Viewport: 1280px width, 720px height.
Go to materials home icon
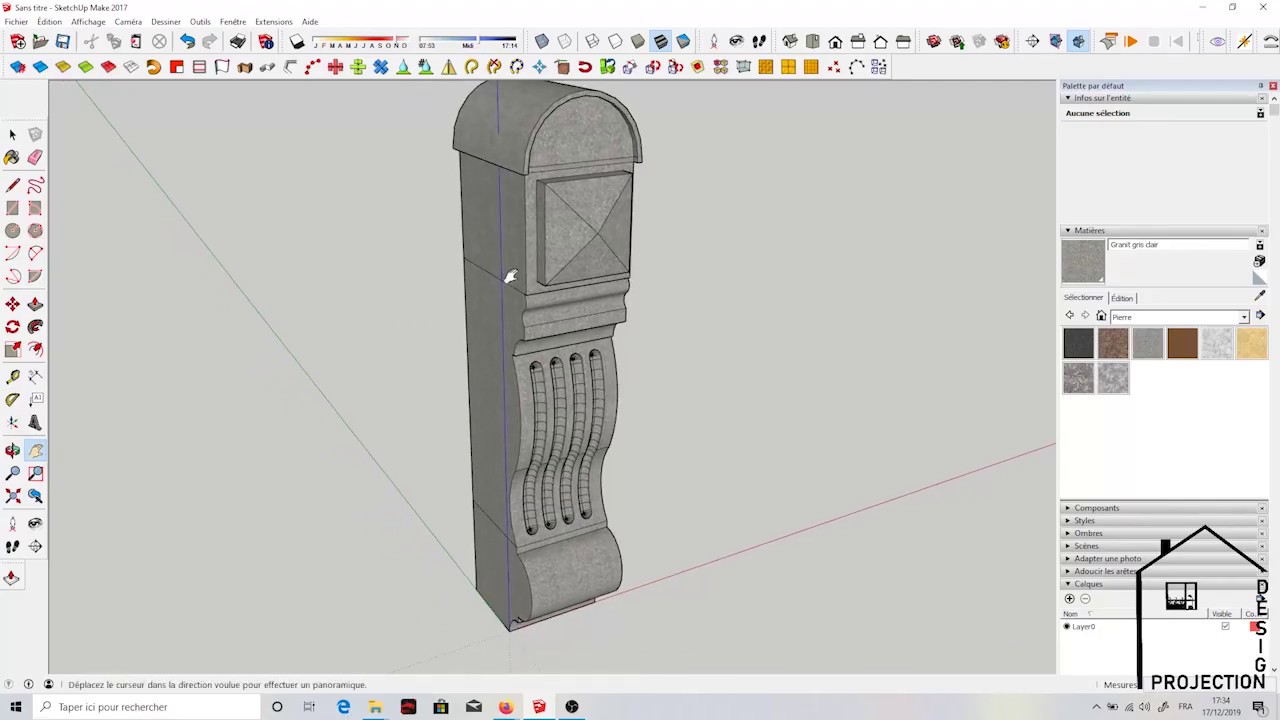pyautogui.click(x=1101, y=316)
